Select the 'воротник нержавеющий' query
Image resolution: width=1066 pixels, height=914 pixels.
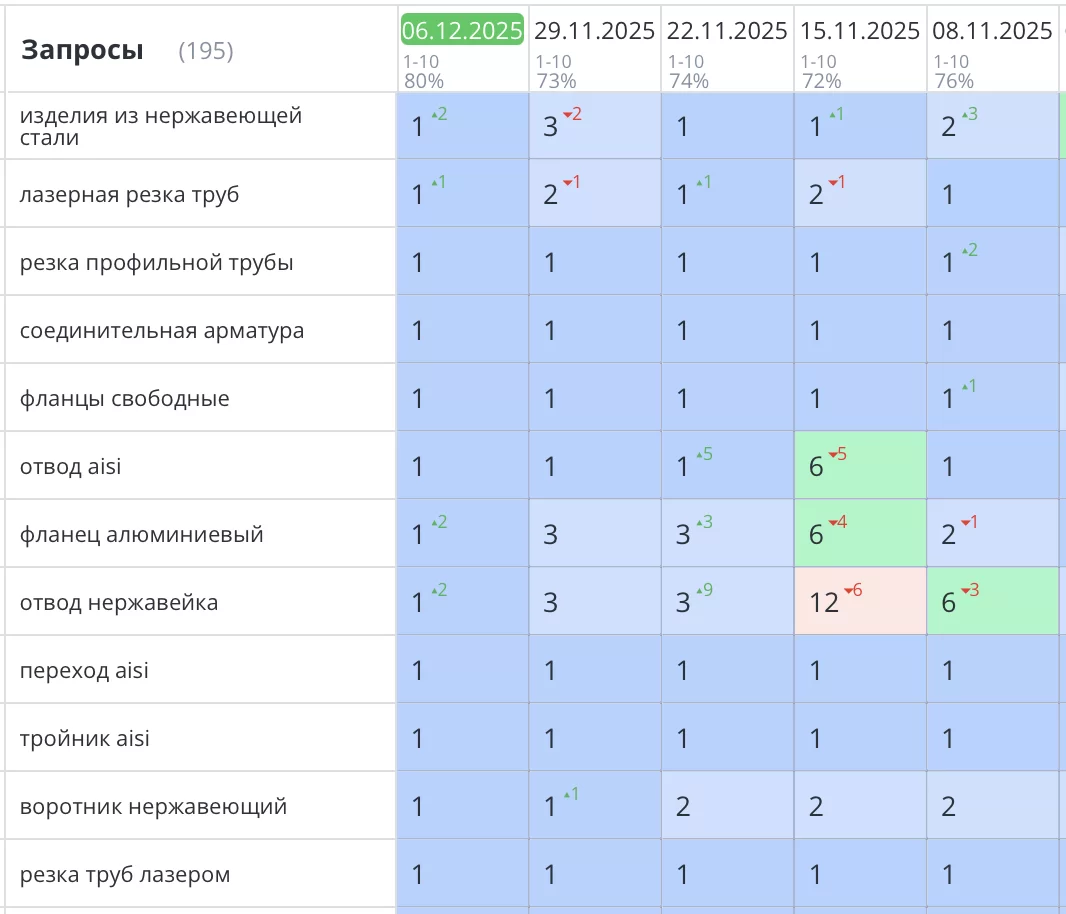[153, 806]
